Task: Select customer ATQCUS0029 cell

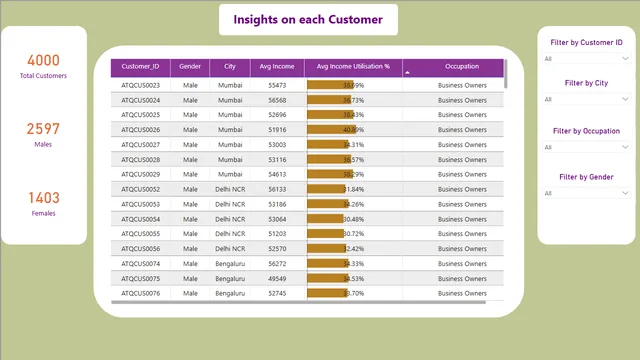Action: tap(140, 174)
